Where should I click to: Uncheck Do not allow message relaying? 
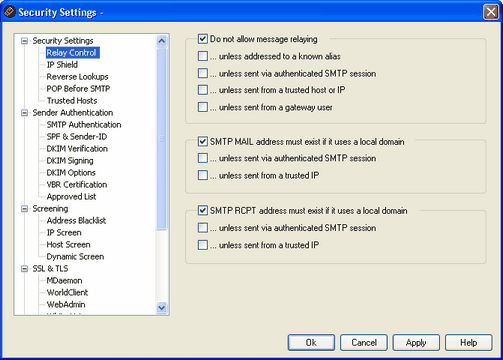pyautogui.click(x=203, y=39)
